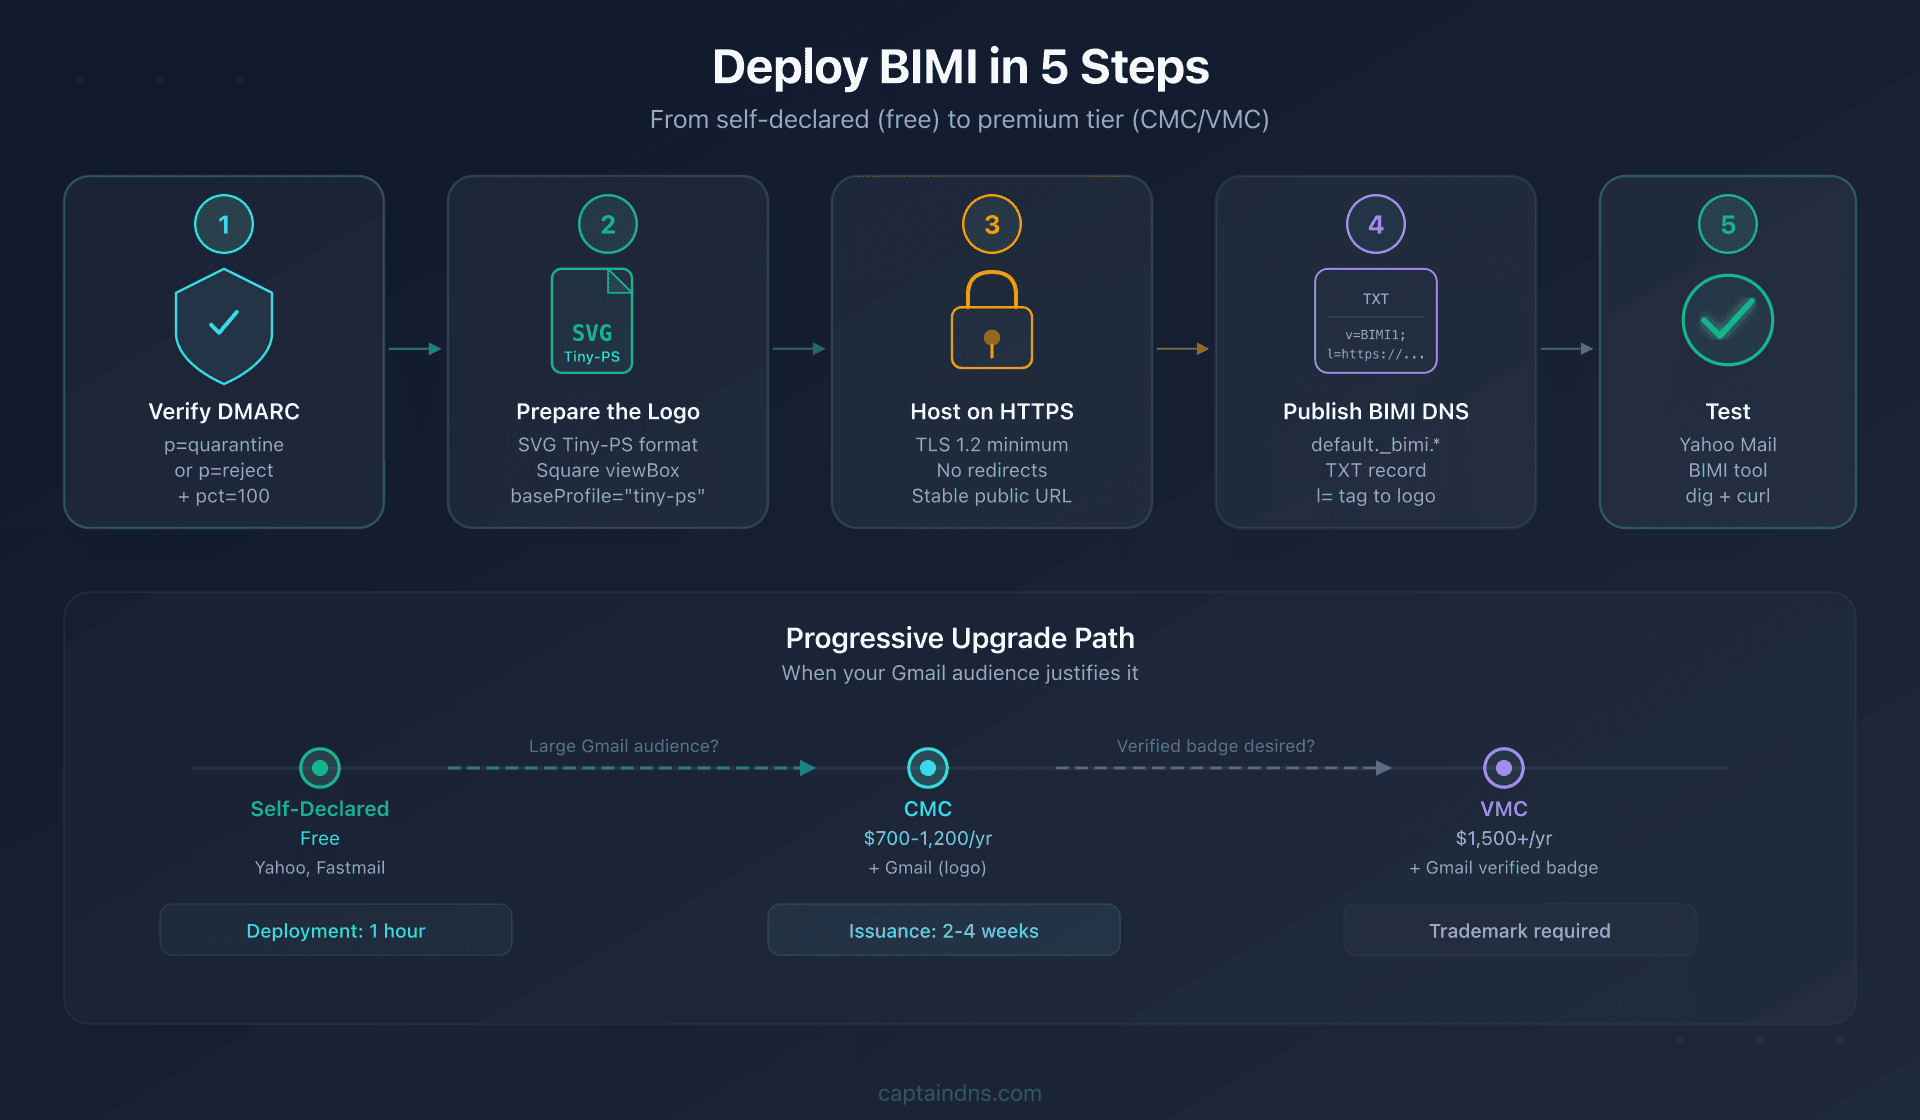Click the subtitle about self-declared to premium tier
Screen dimensions: 1920x1120
[x=960, y=119]
